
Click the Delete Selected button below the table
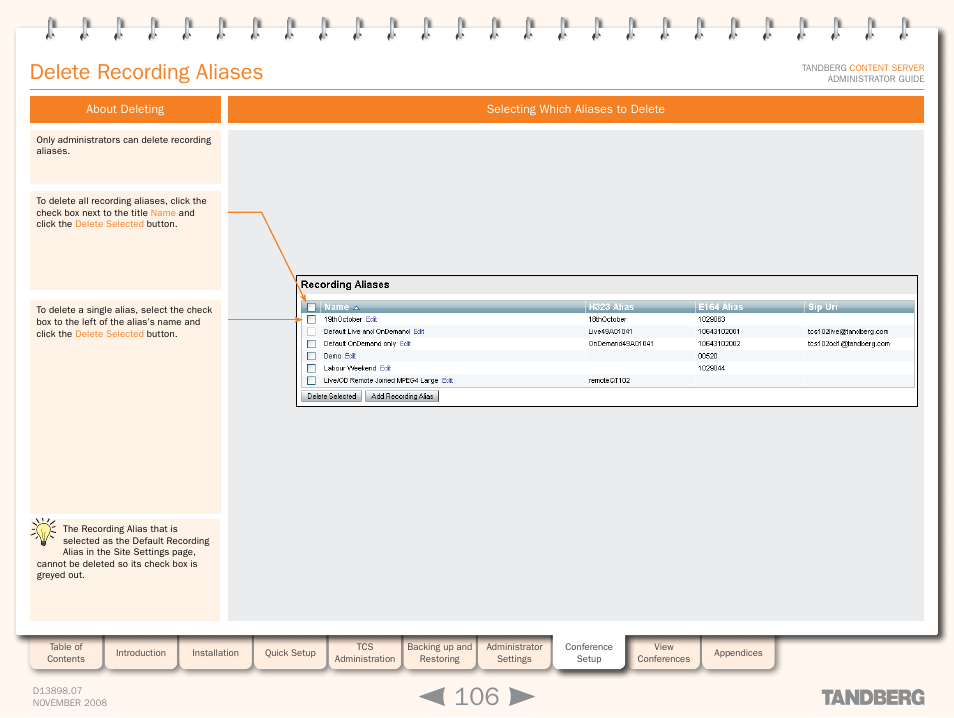(332, 396)
